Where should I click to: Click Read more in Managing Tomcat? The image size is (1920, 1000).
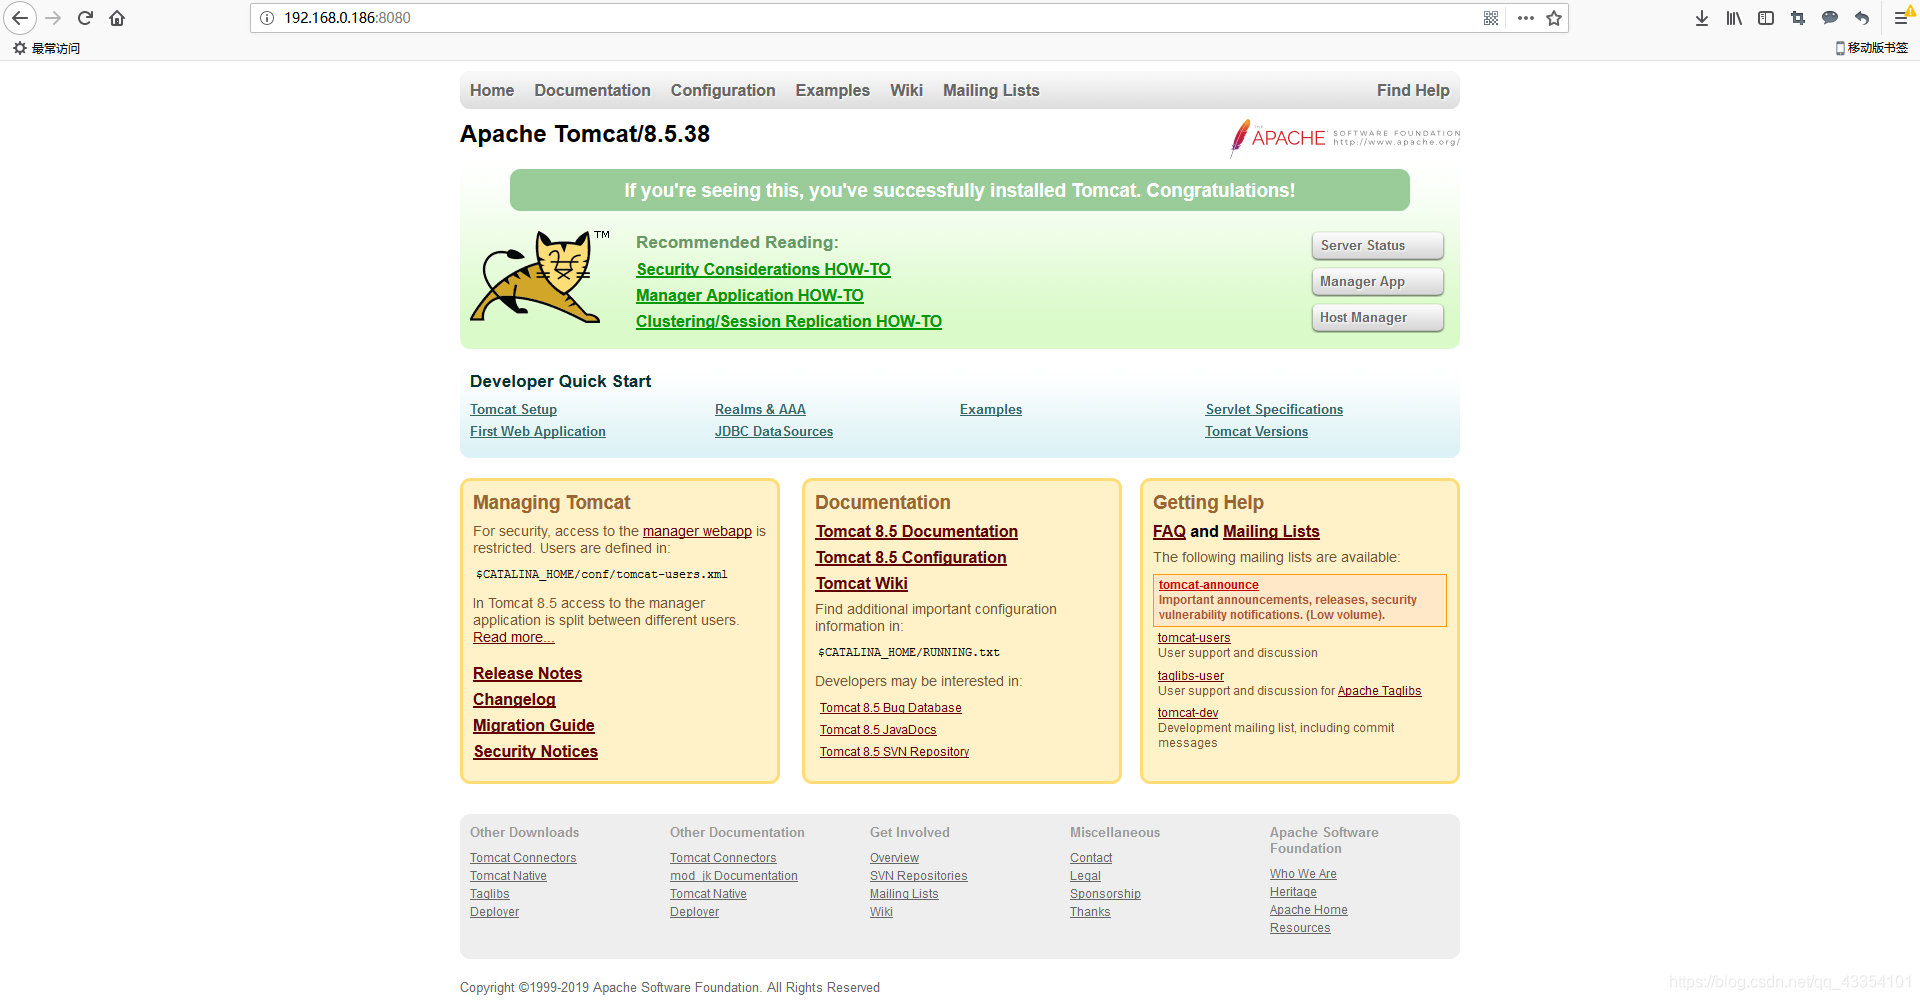tap(513, 637)
